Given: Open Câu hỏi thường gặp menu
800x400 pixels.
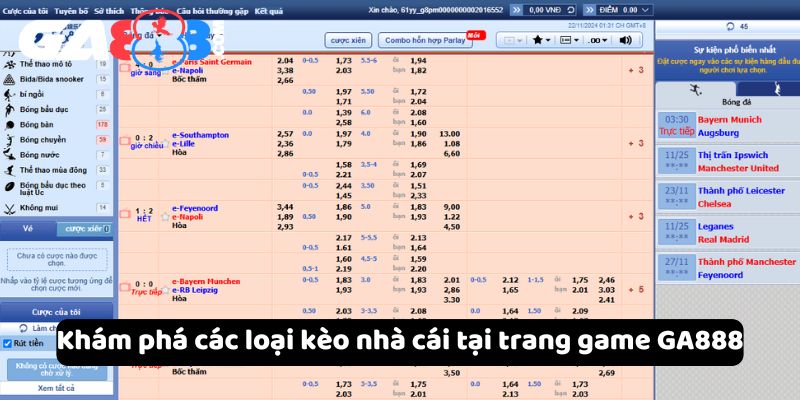Looking at the screenshot, I should (212, 11).
